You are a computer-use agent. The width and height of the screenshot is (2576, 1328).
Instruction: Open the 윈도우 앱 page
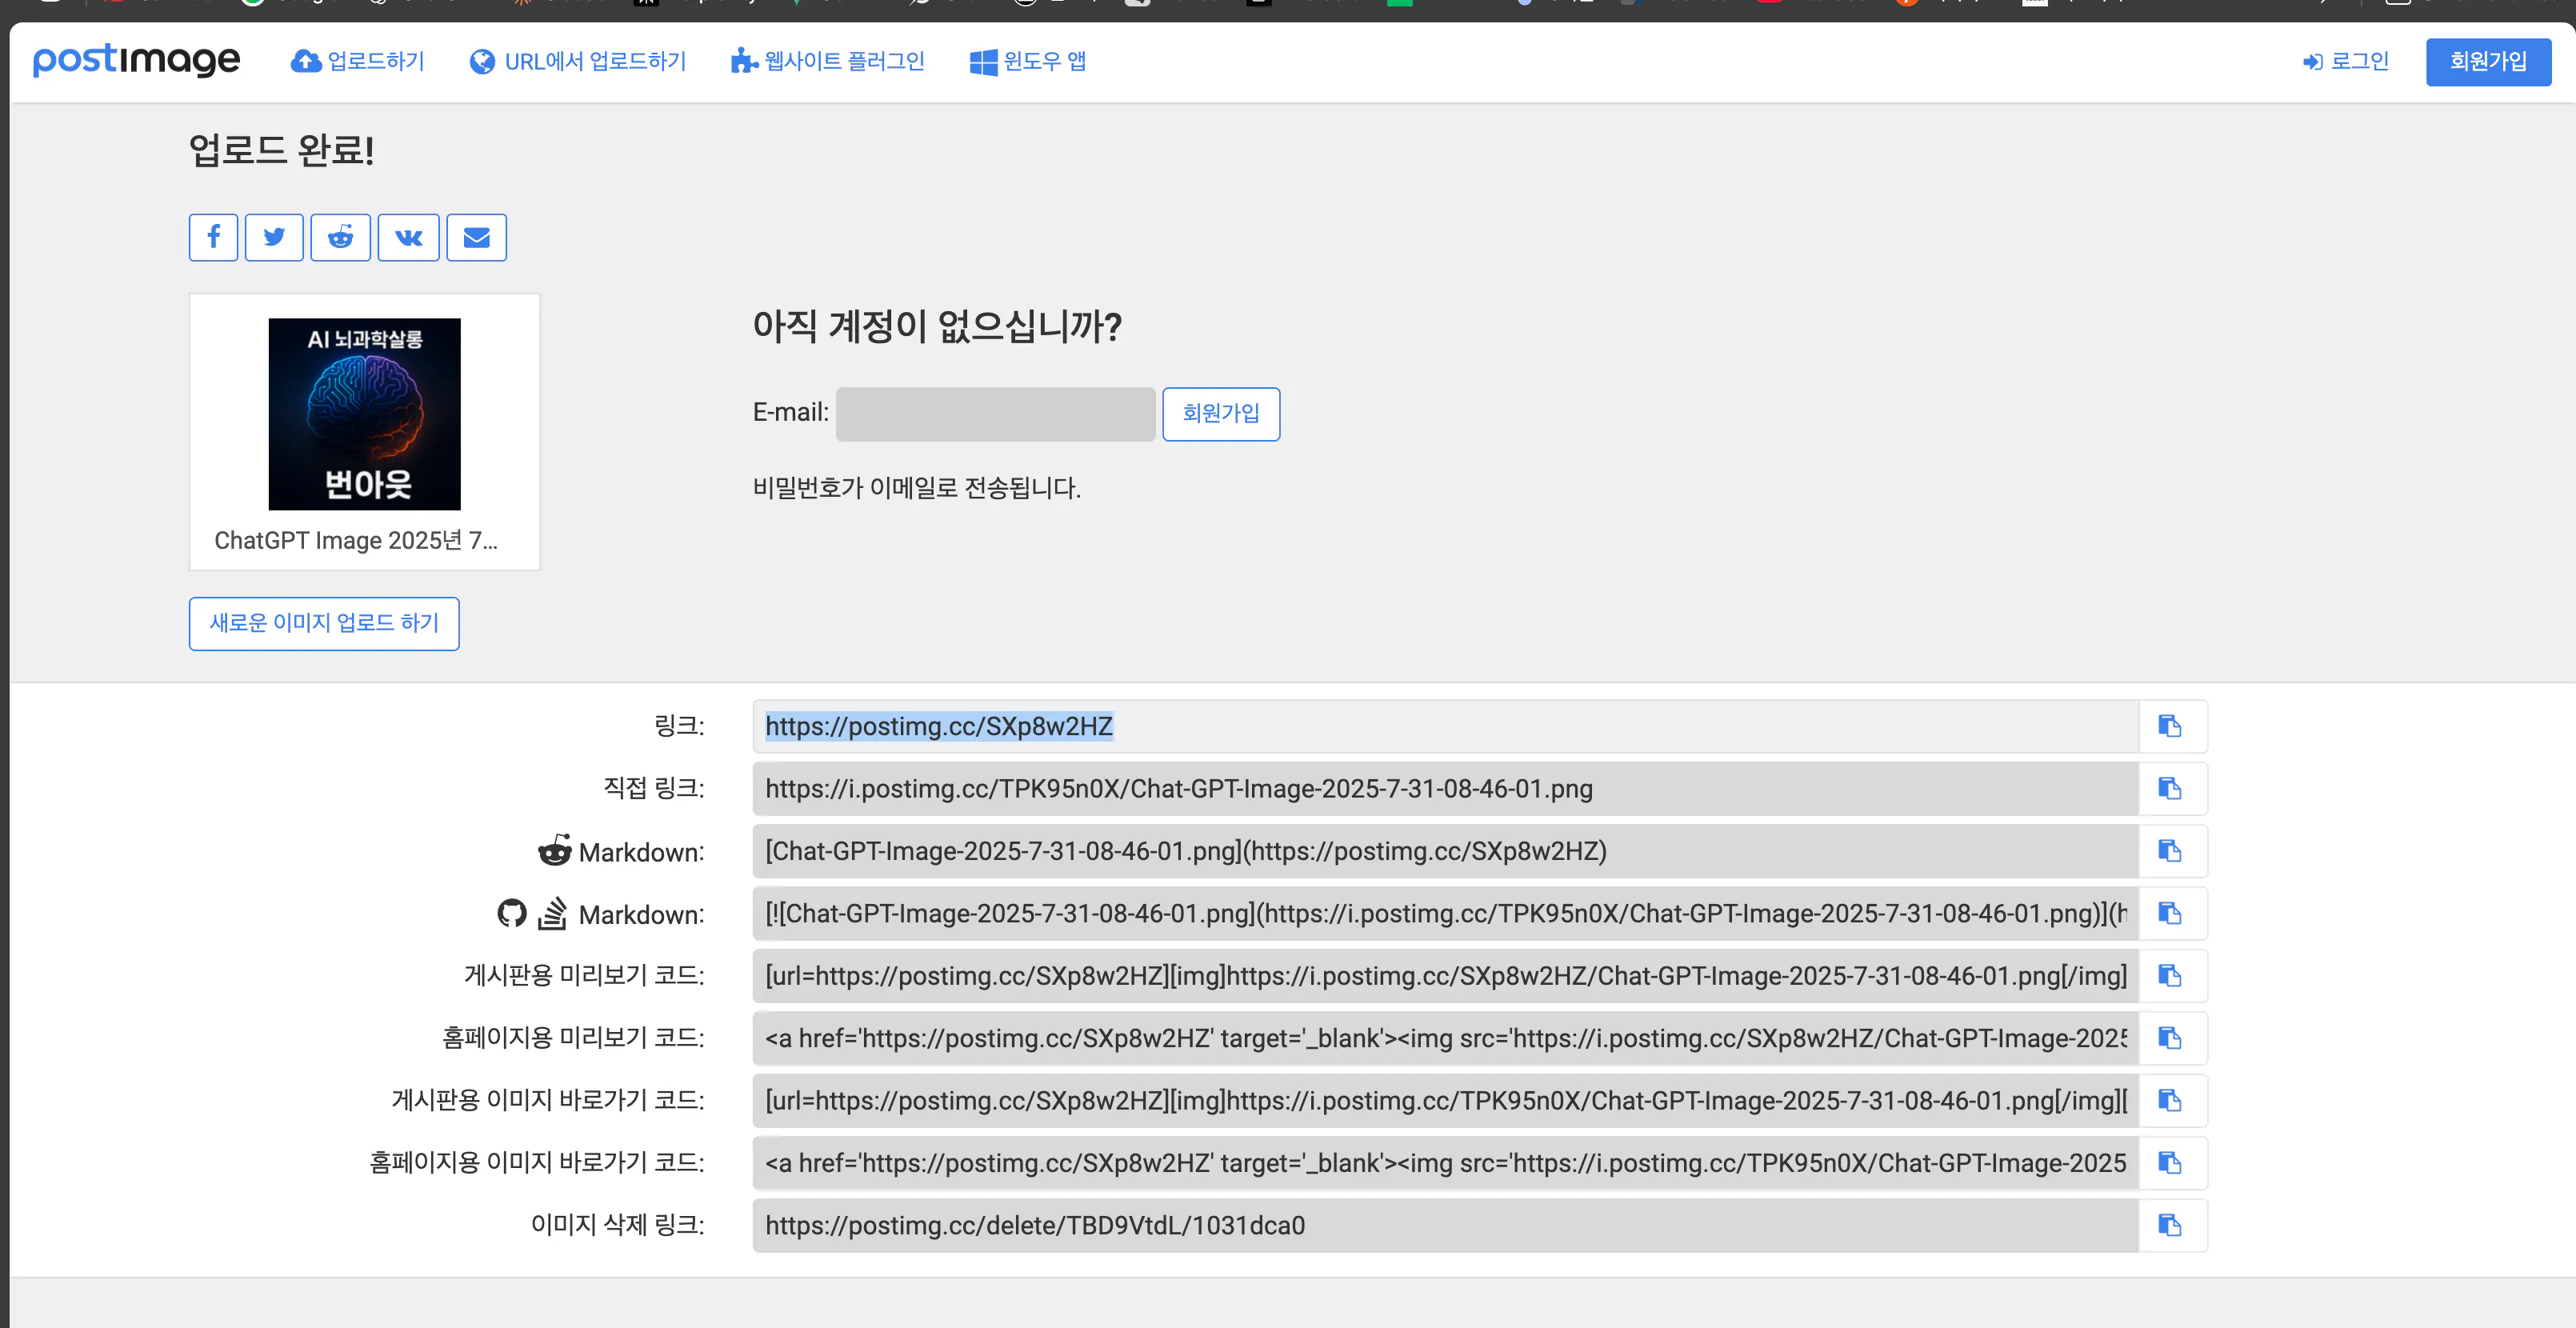[x=1027, y=61]
